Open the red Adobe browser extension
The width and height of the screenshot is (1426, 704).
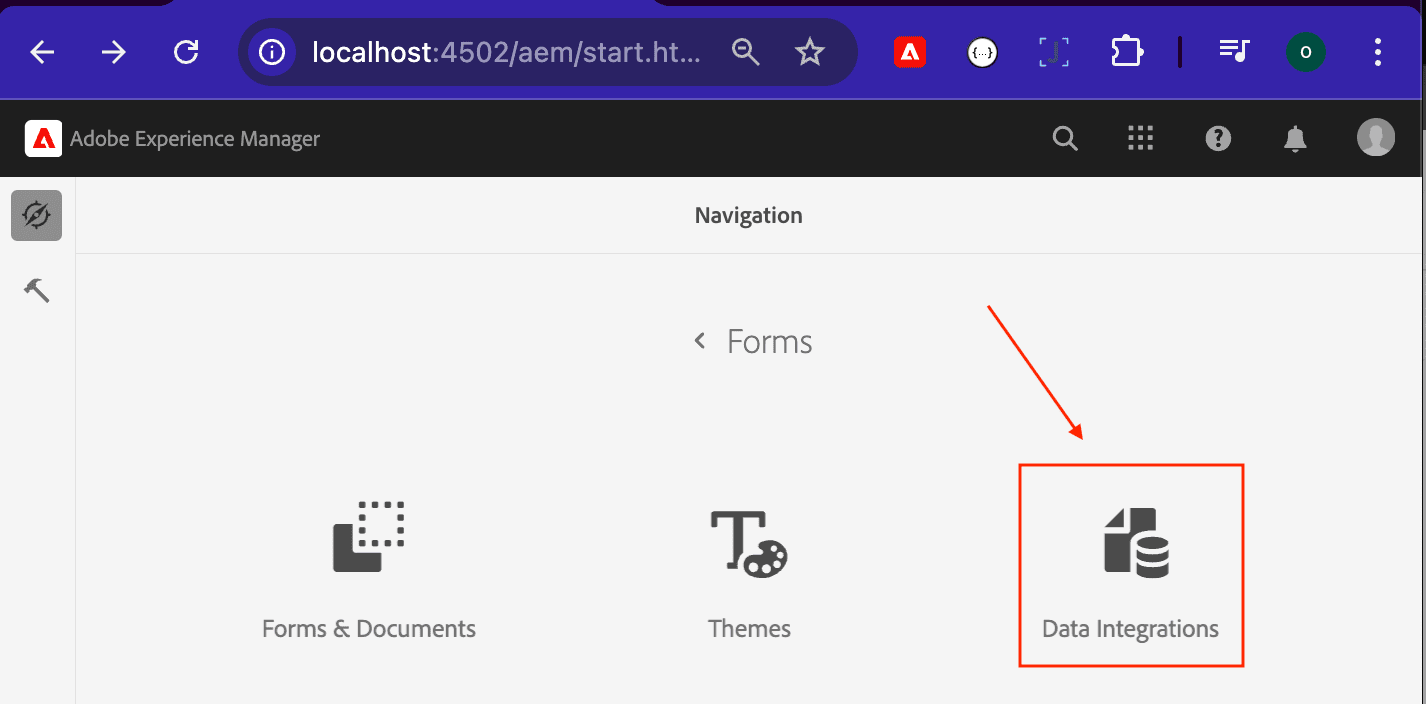click(x=909, y=52)
